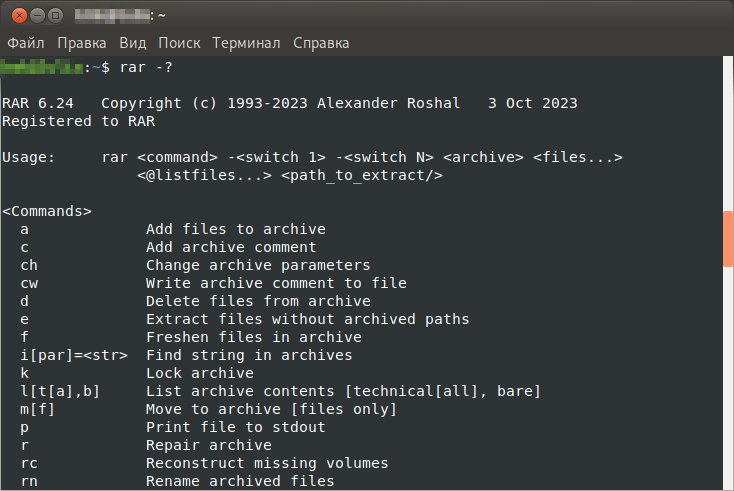Click the 'Repair archive' description text
Image resolution: width=734 pixels, height=491 pixels.
(x=208, y=445)
